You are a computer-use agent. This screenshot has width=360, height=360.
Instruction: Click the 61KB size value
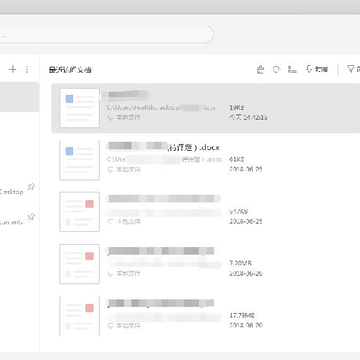[237, 160]
